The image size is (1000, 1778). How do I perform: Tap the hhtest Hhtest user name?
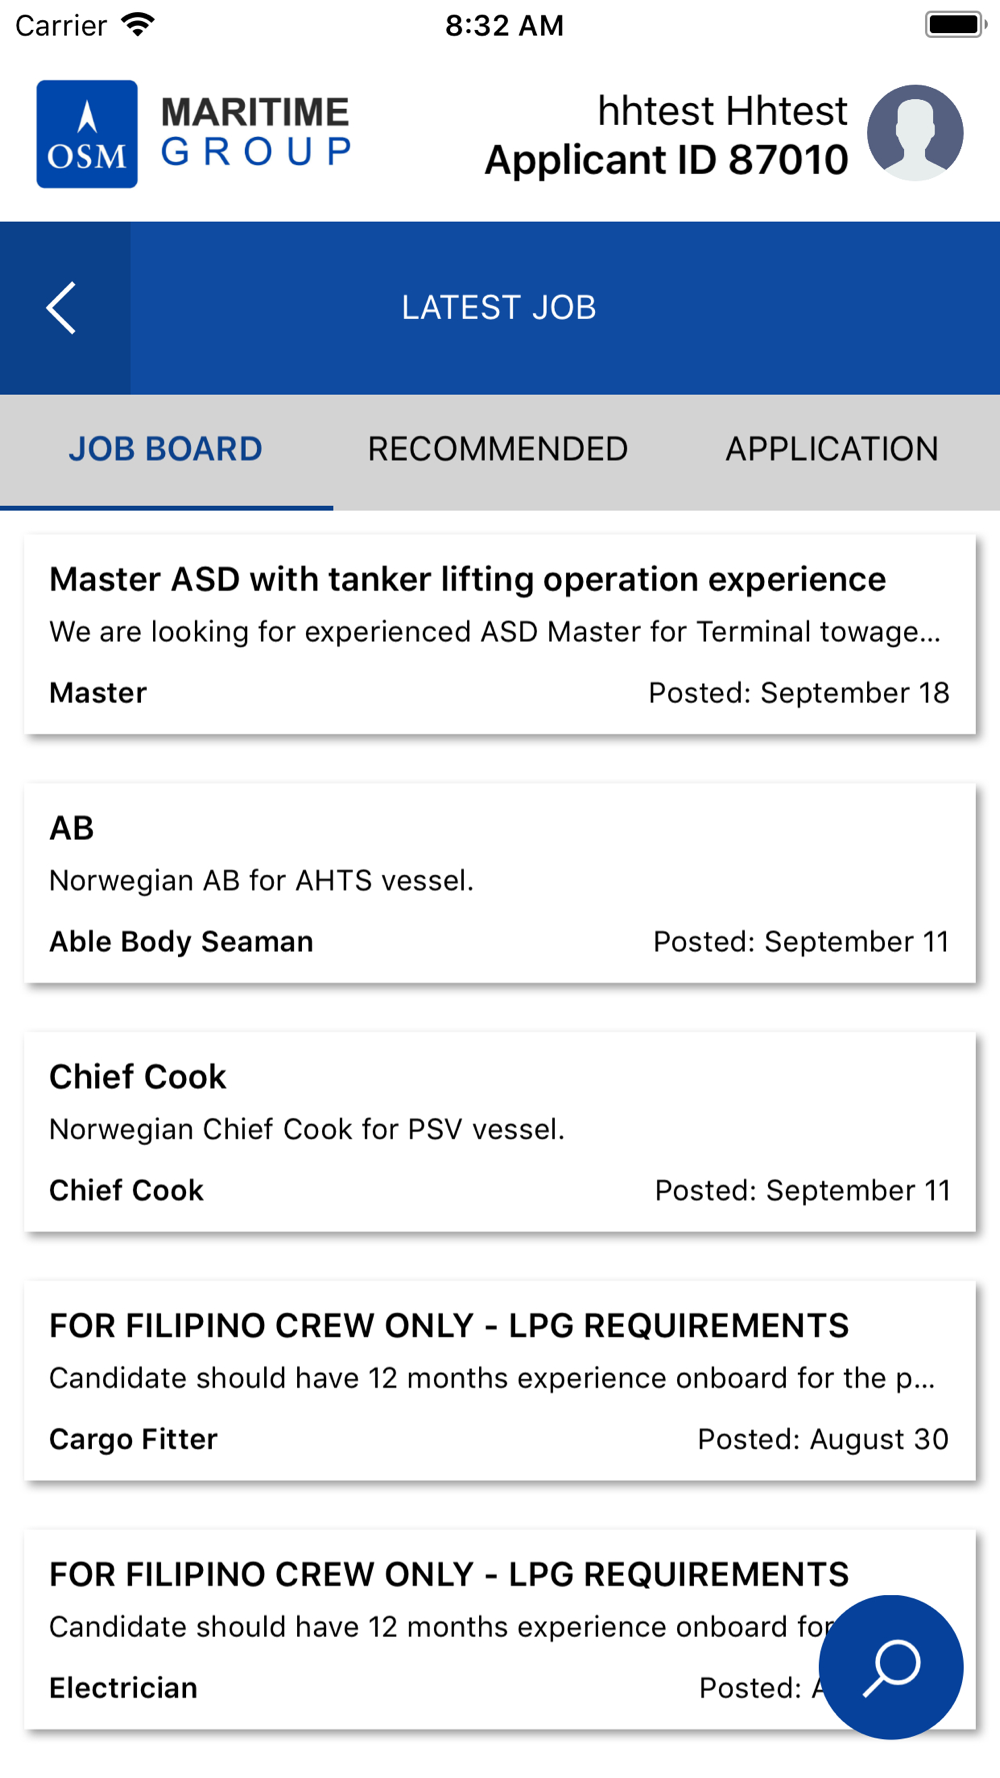(x=722, y=111)
